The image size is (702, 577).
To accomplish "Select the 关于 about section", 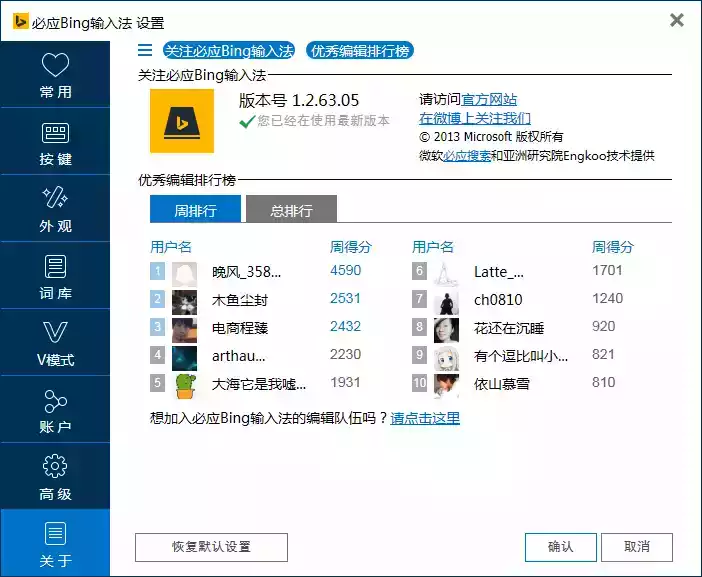I will [55, 543].
